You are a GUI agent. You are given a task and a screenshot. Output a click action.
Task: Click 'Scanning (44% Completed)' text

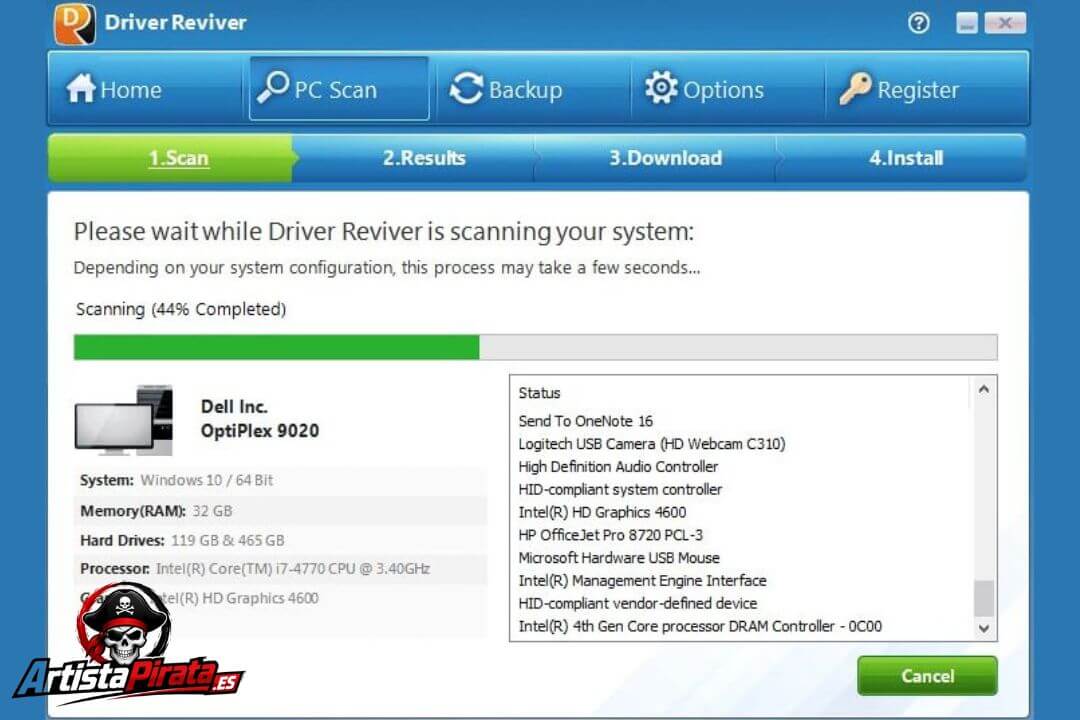(x=180, y=309)
